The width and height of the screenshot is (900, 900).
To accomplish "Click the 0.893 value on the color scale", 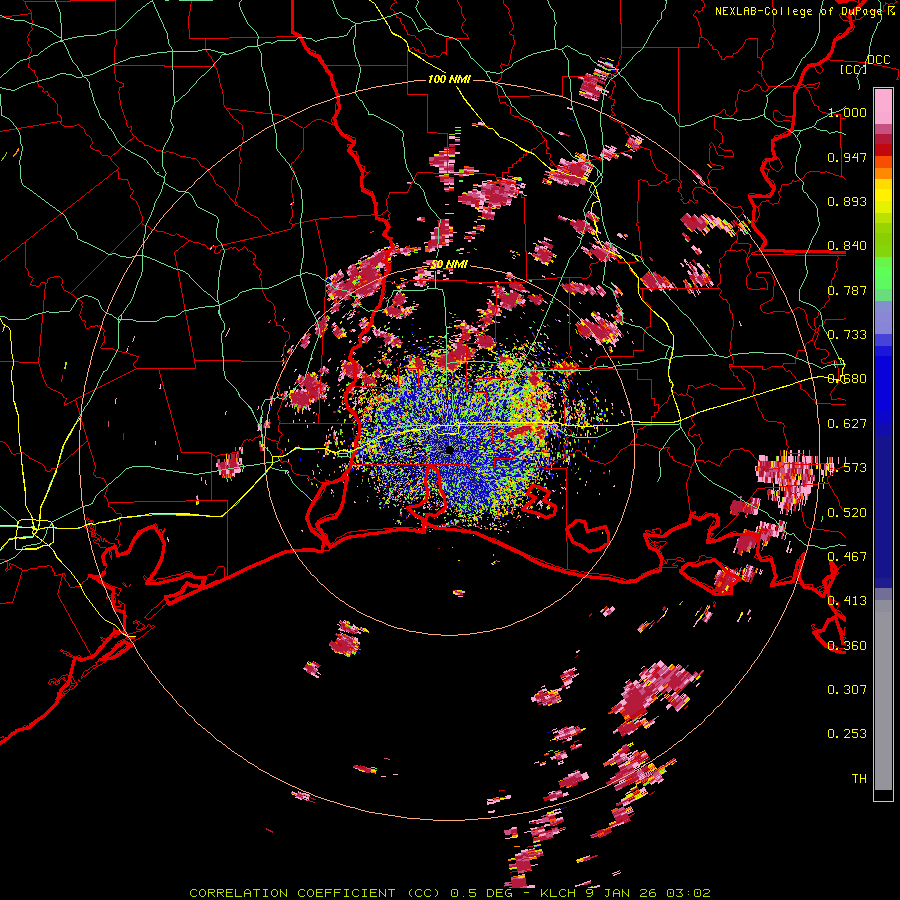I will point(847,201).
